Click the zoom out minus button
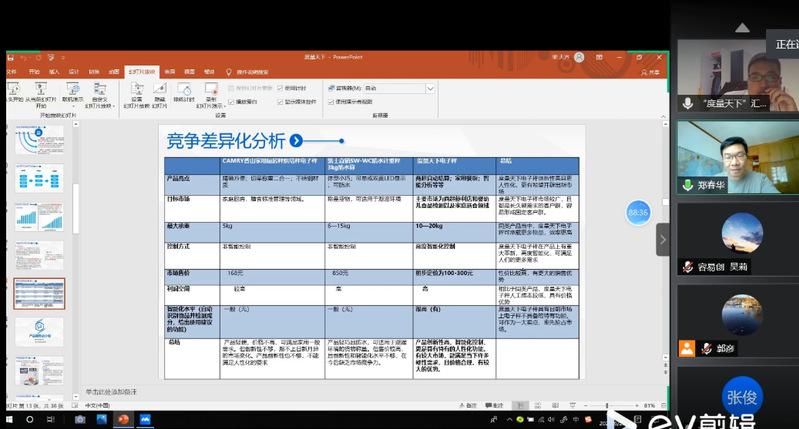Image resolution: width=799 pixels, height=429 pixels. 586,406
